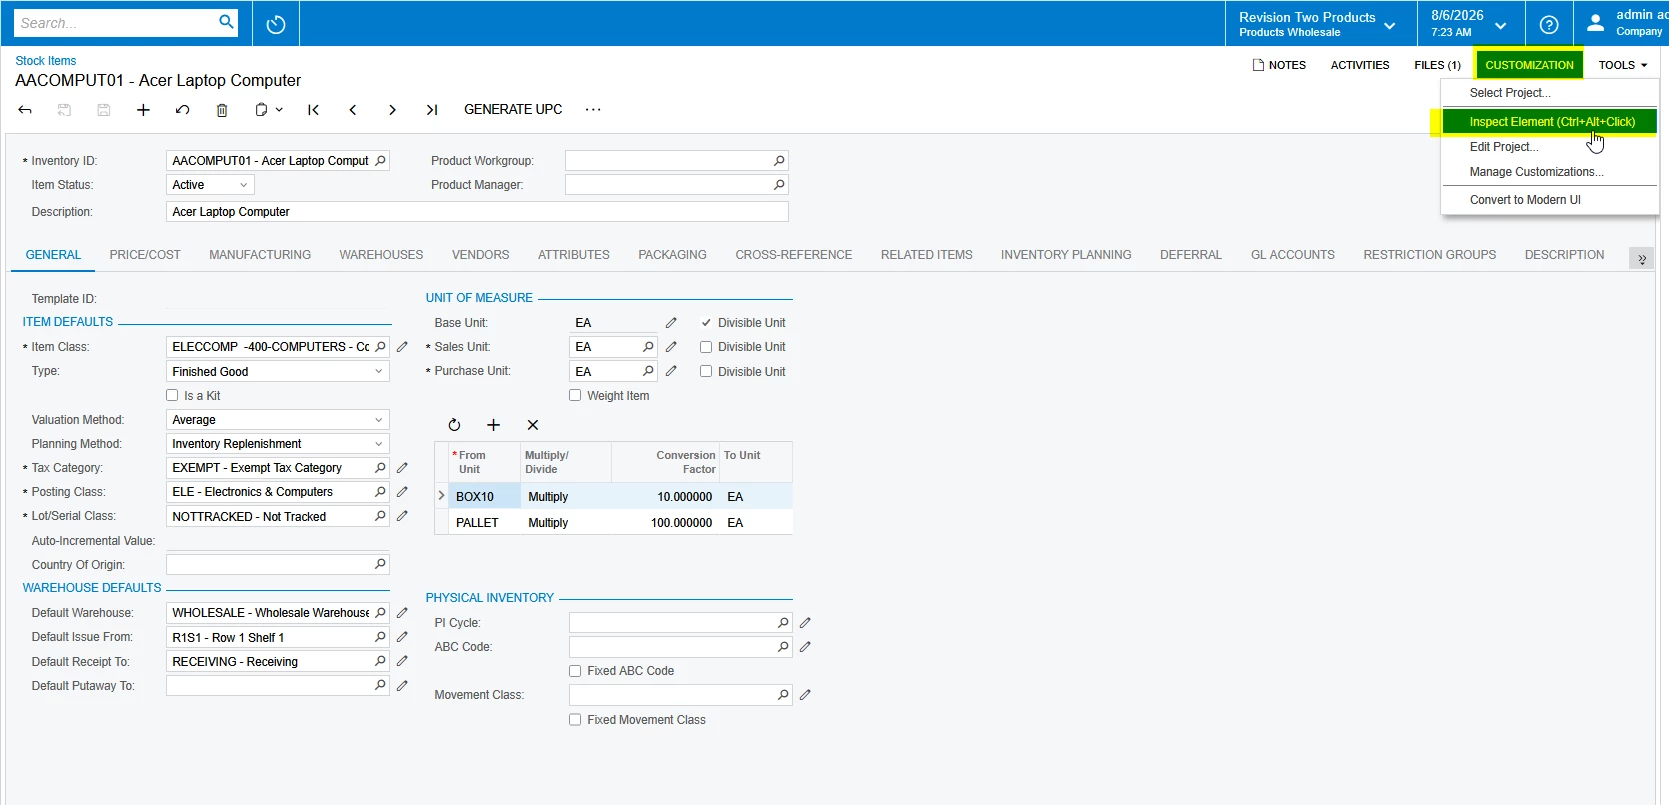Image resolution: width=1669 pixels, height=805 pixels.
Task: Open the Help question mark icon
Action: click(1549, 24)
